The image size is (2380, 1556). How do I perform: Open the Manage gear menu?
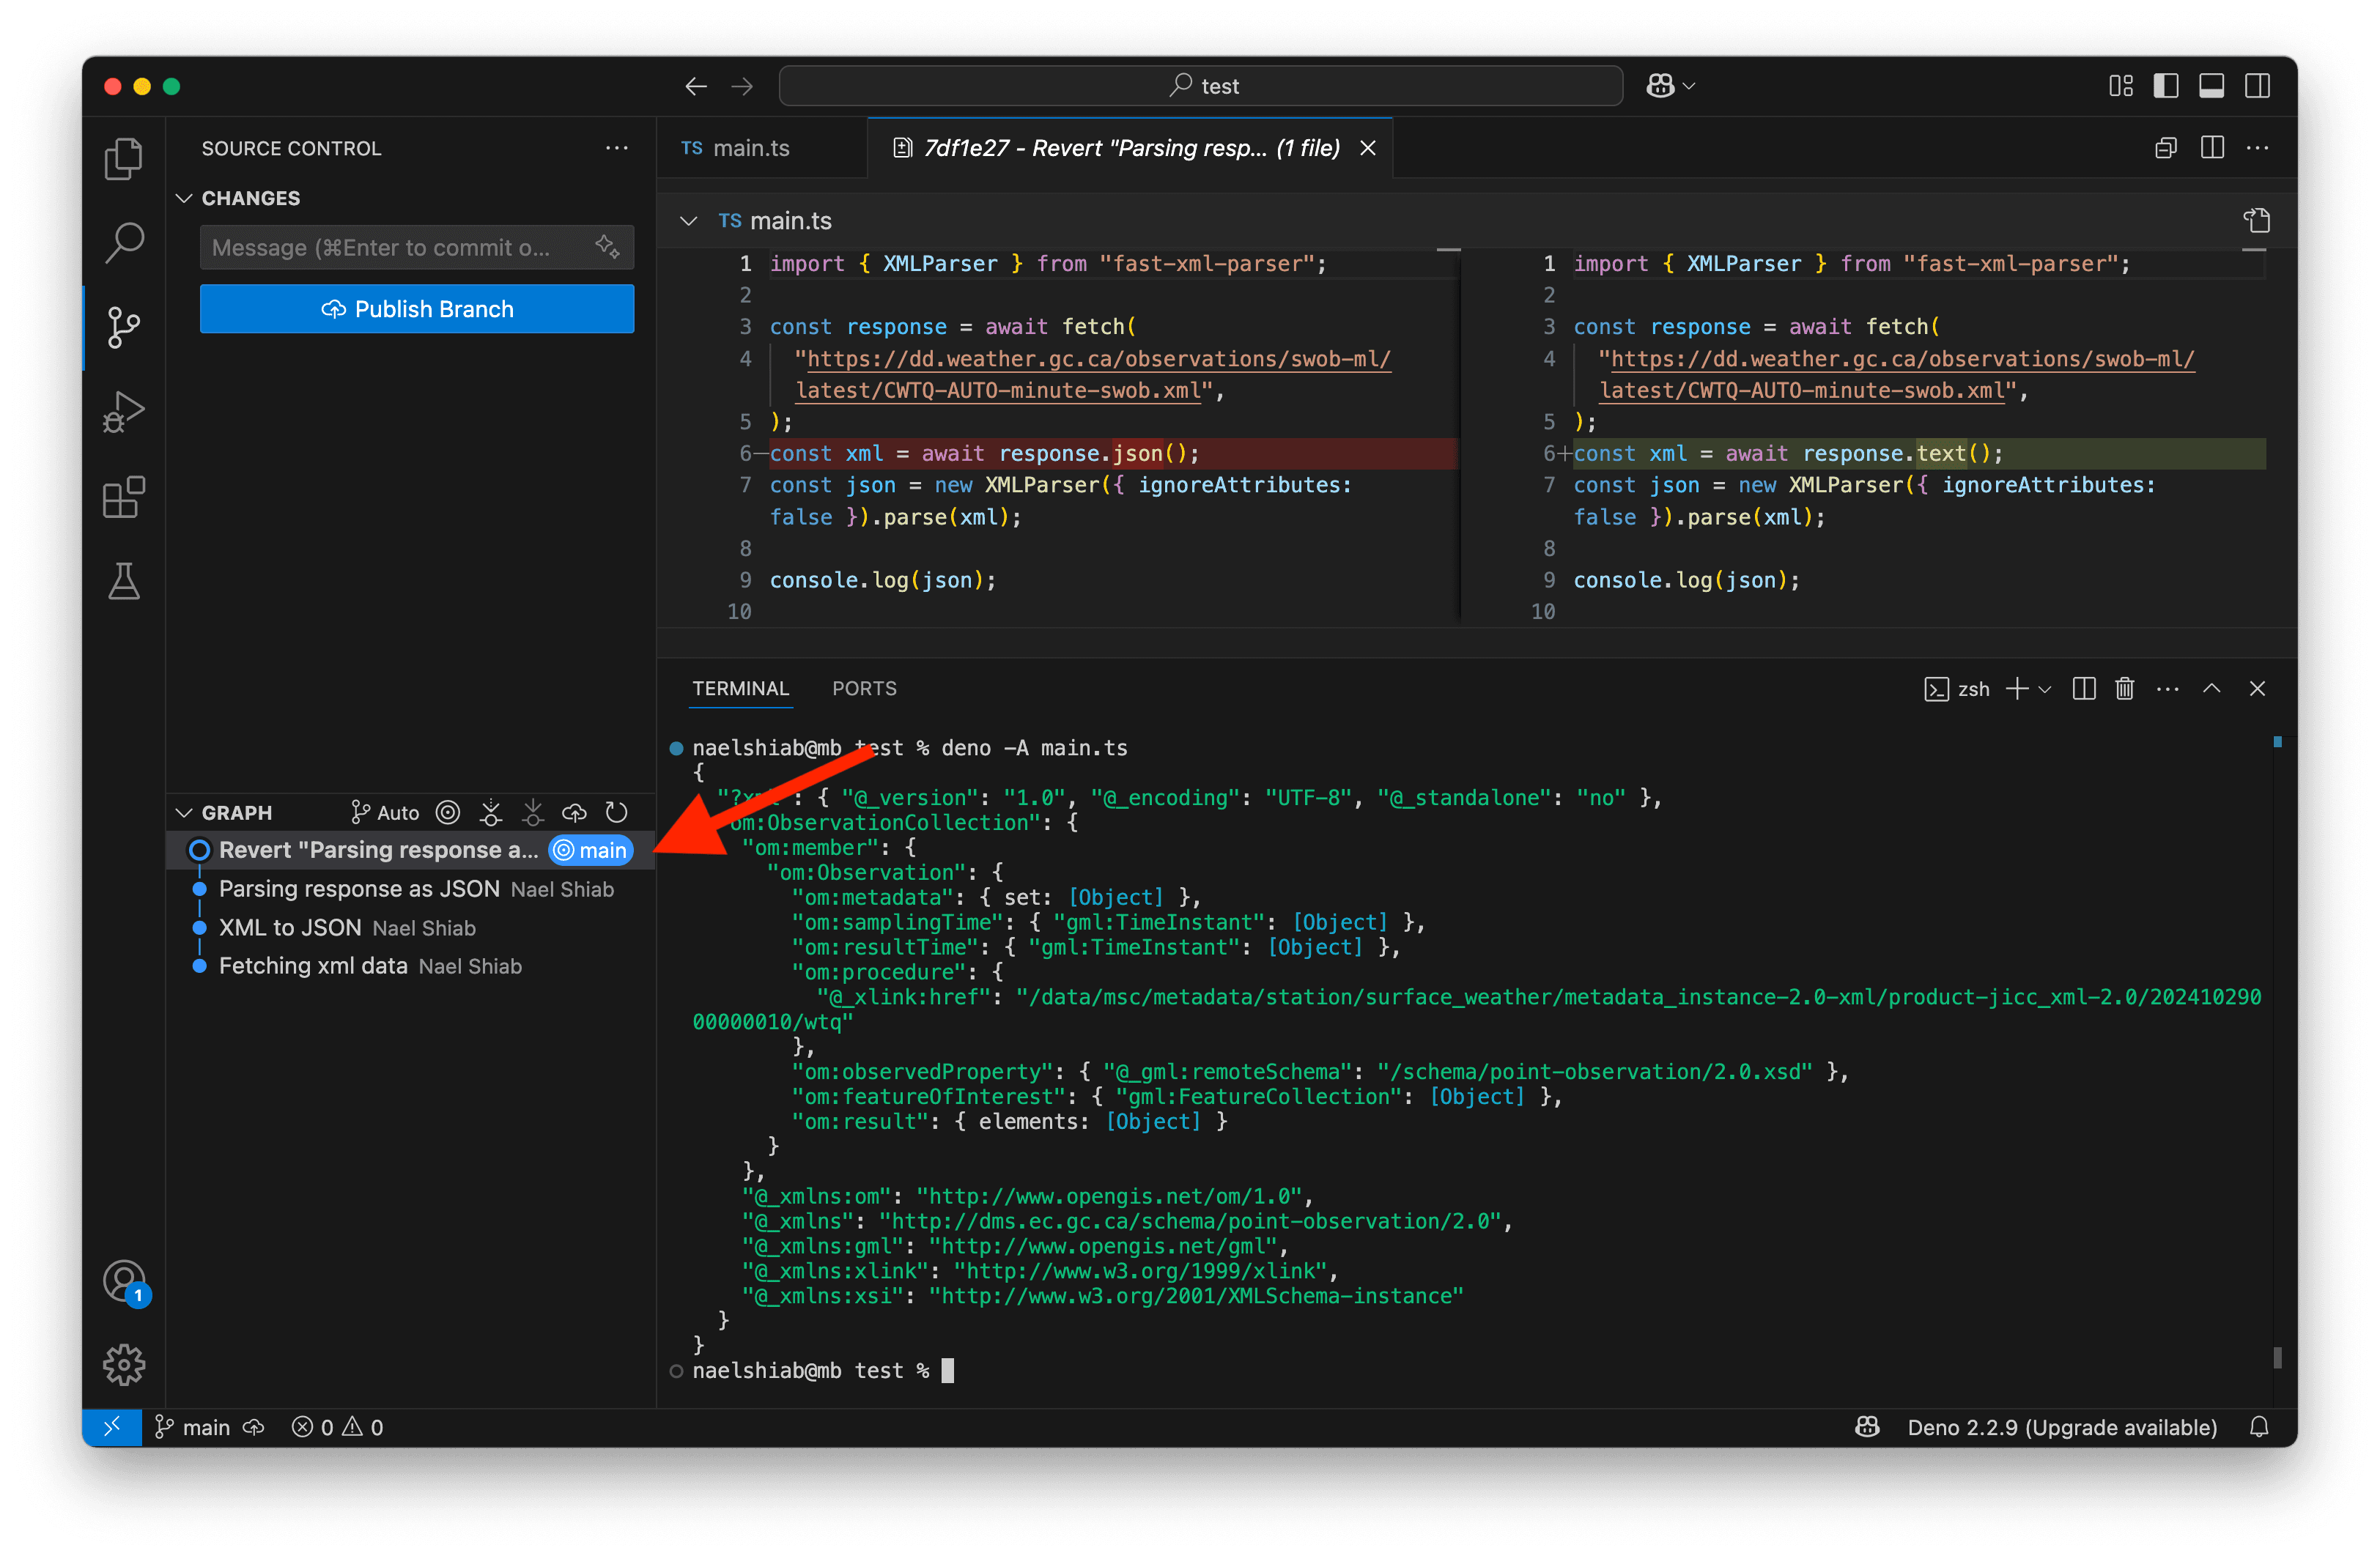pyautogui.click(x=124, y=1365)
